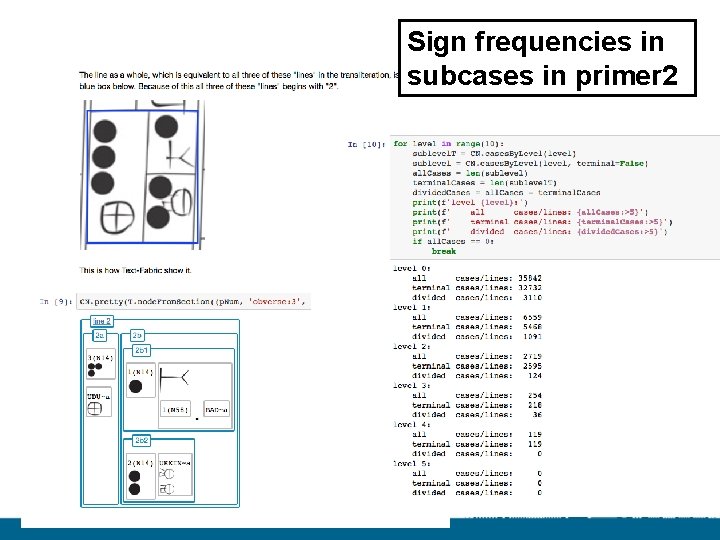Click the tablet line drawing with blue box
Viewport: 720px width, 540px height.
142,175
